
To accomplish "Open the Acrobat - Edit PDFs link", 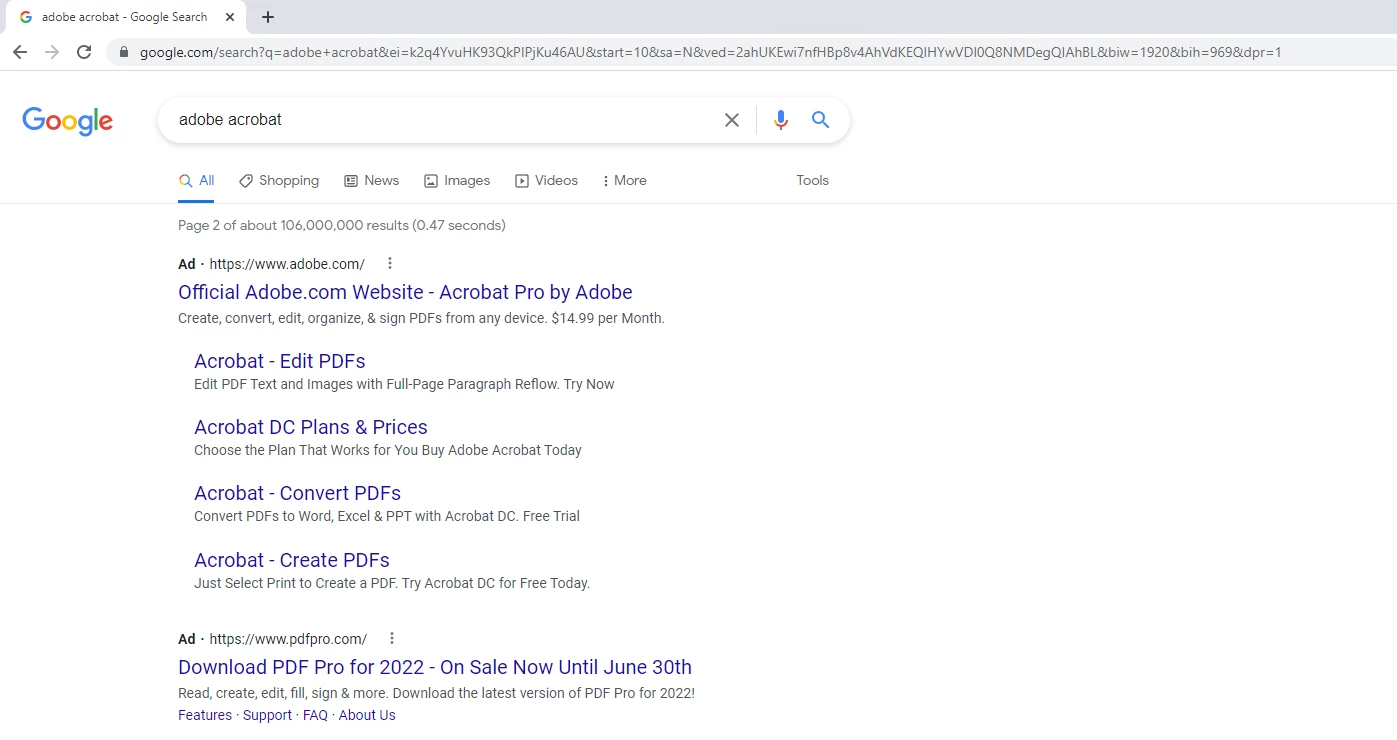I will point(280,361).
